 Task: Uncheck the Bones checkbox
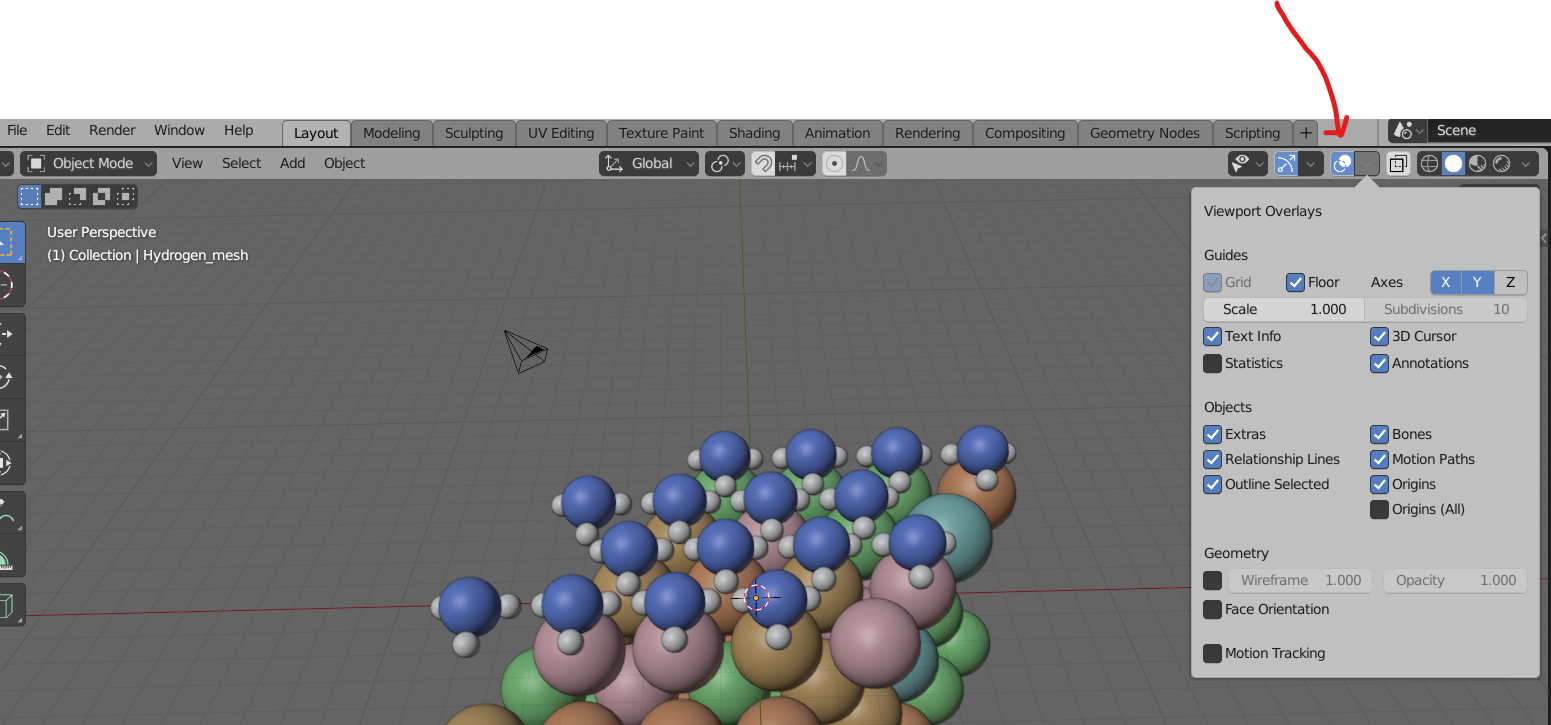click(x=1380, y=434)
